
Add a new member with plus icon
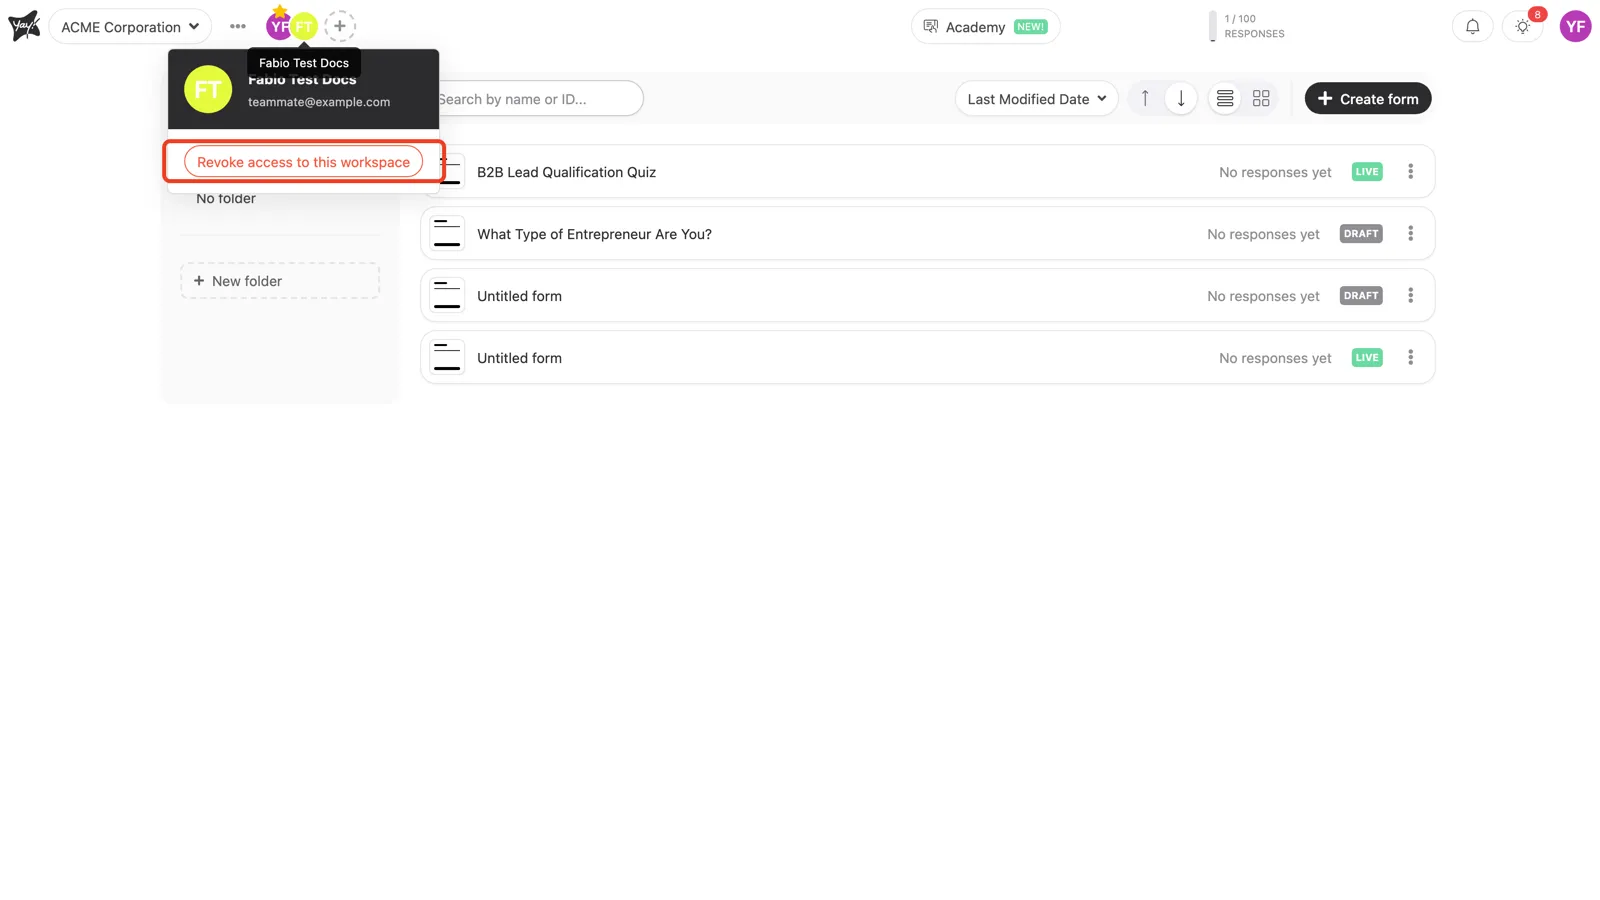tap(340, 26)
